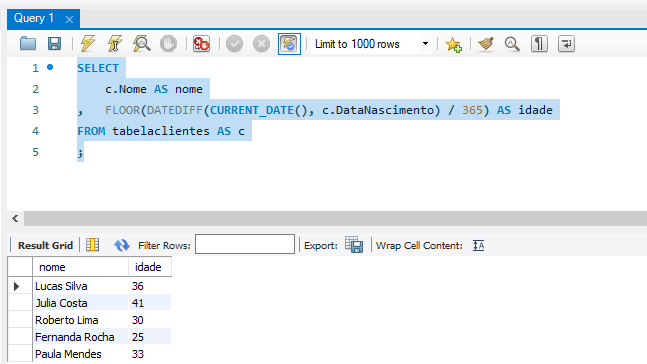647x364 pixels.
Task: Select idade cell with value 25
Action: [150, 337]
